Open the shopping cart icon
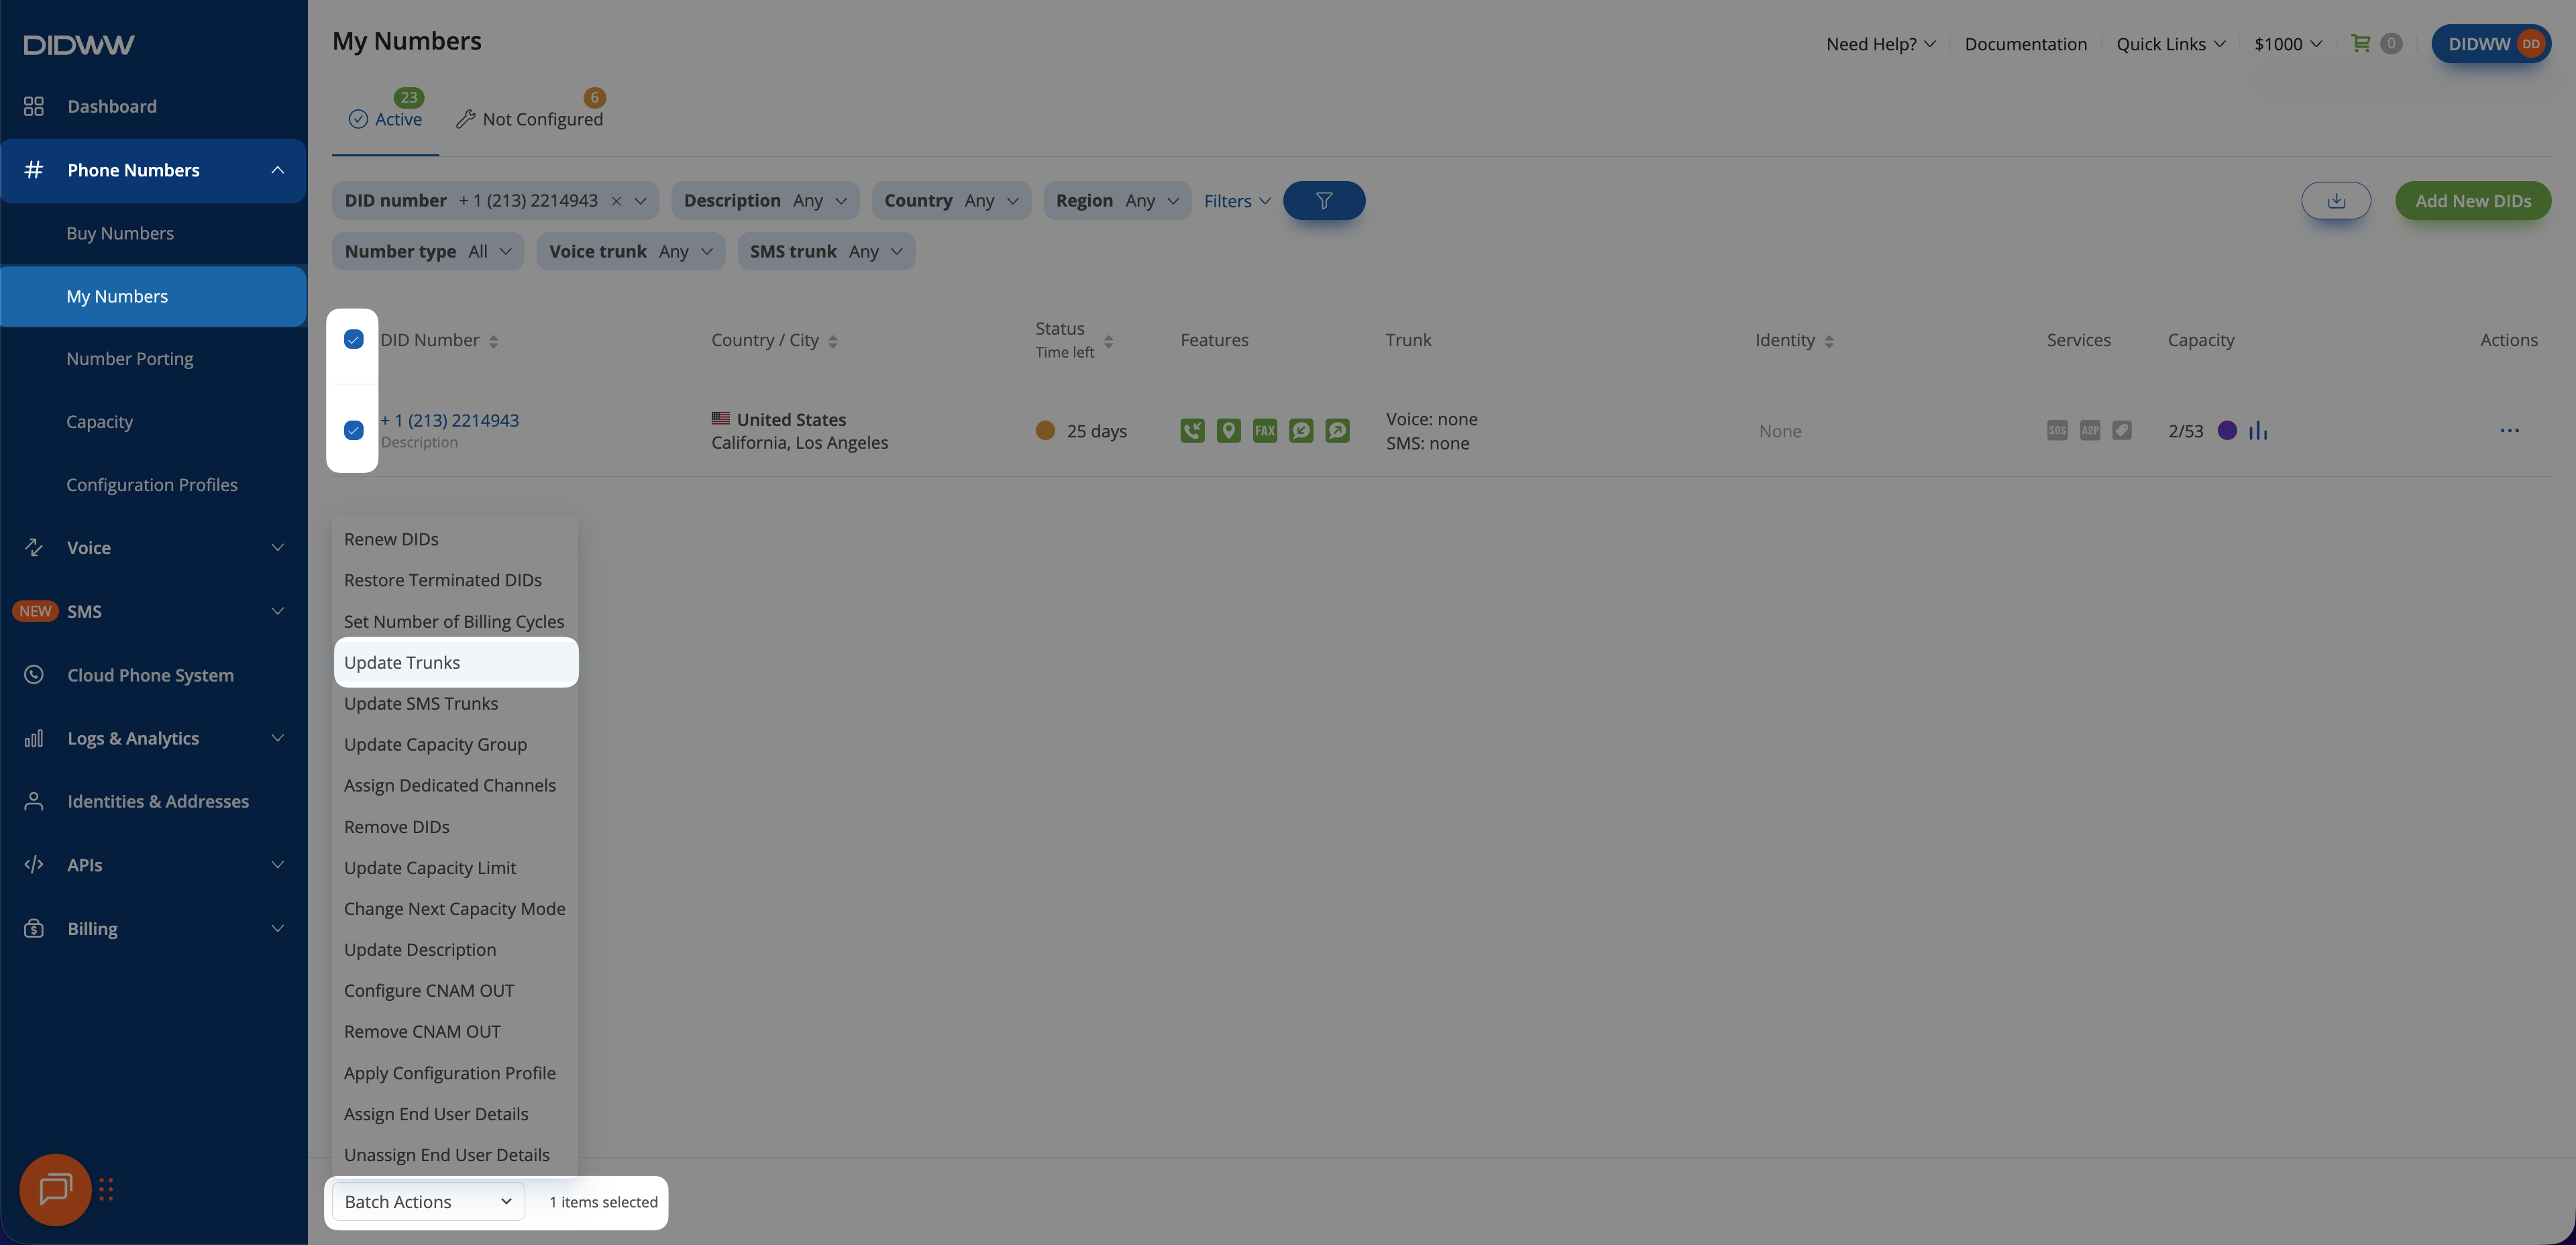 tap(2360, 44)
